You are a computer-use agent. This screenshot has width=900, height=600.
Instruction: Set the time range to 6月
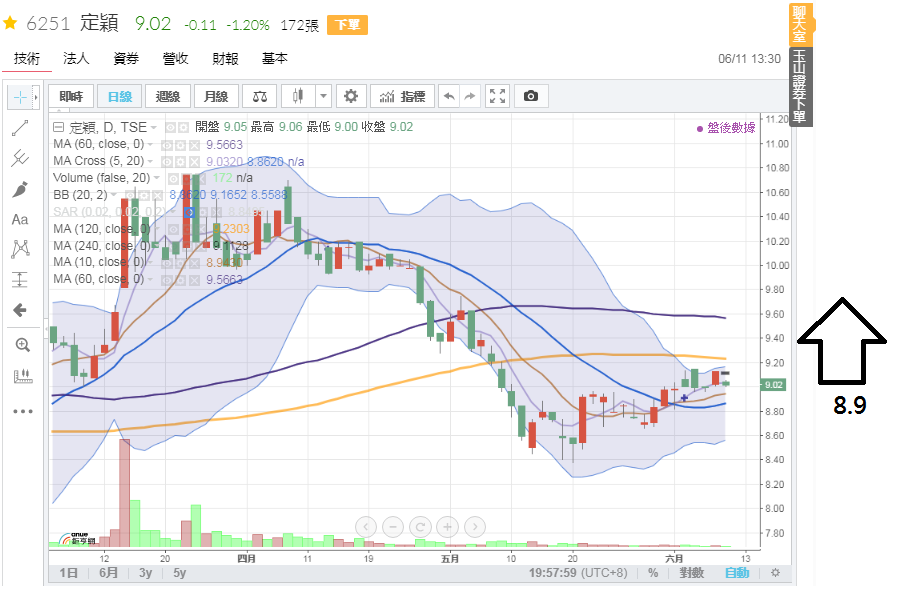coord(108,572)
